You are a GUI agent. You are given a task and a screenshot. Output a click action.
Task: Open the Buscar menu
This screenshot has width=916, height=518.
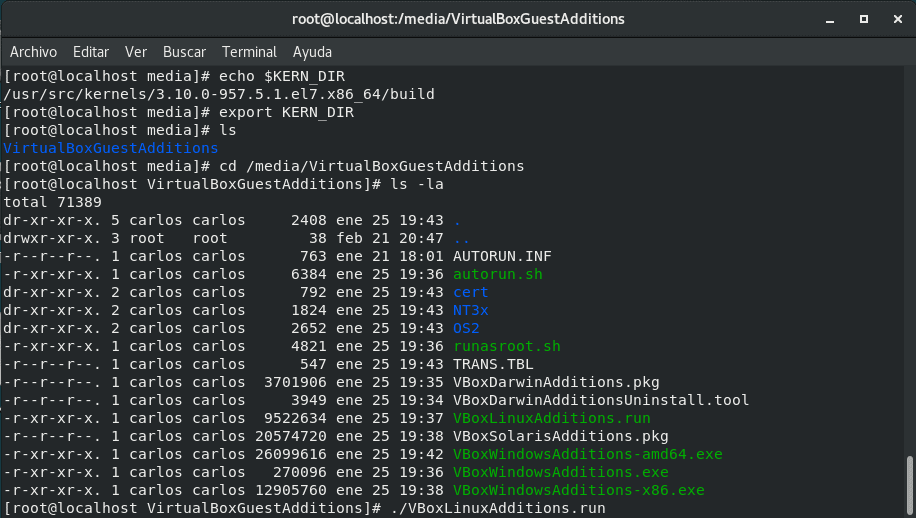click(184, 52)
